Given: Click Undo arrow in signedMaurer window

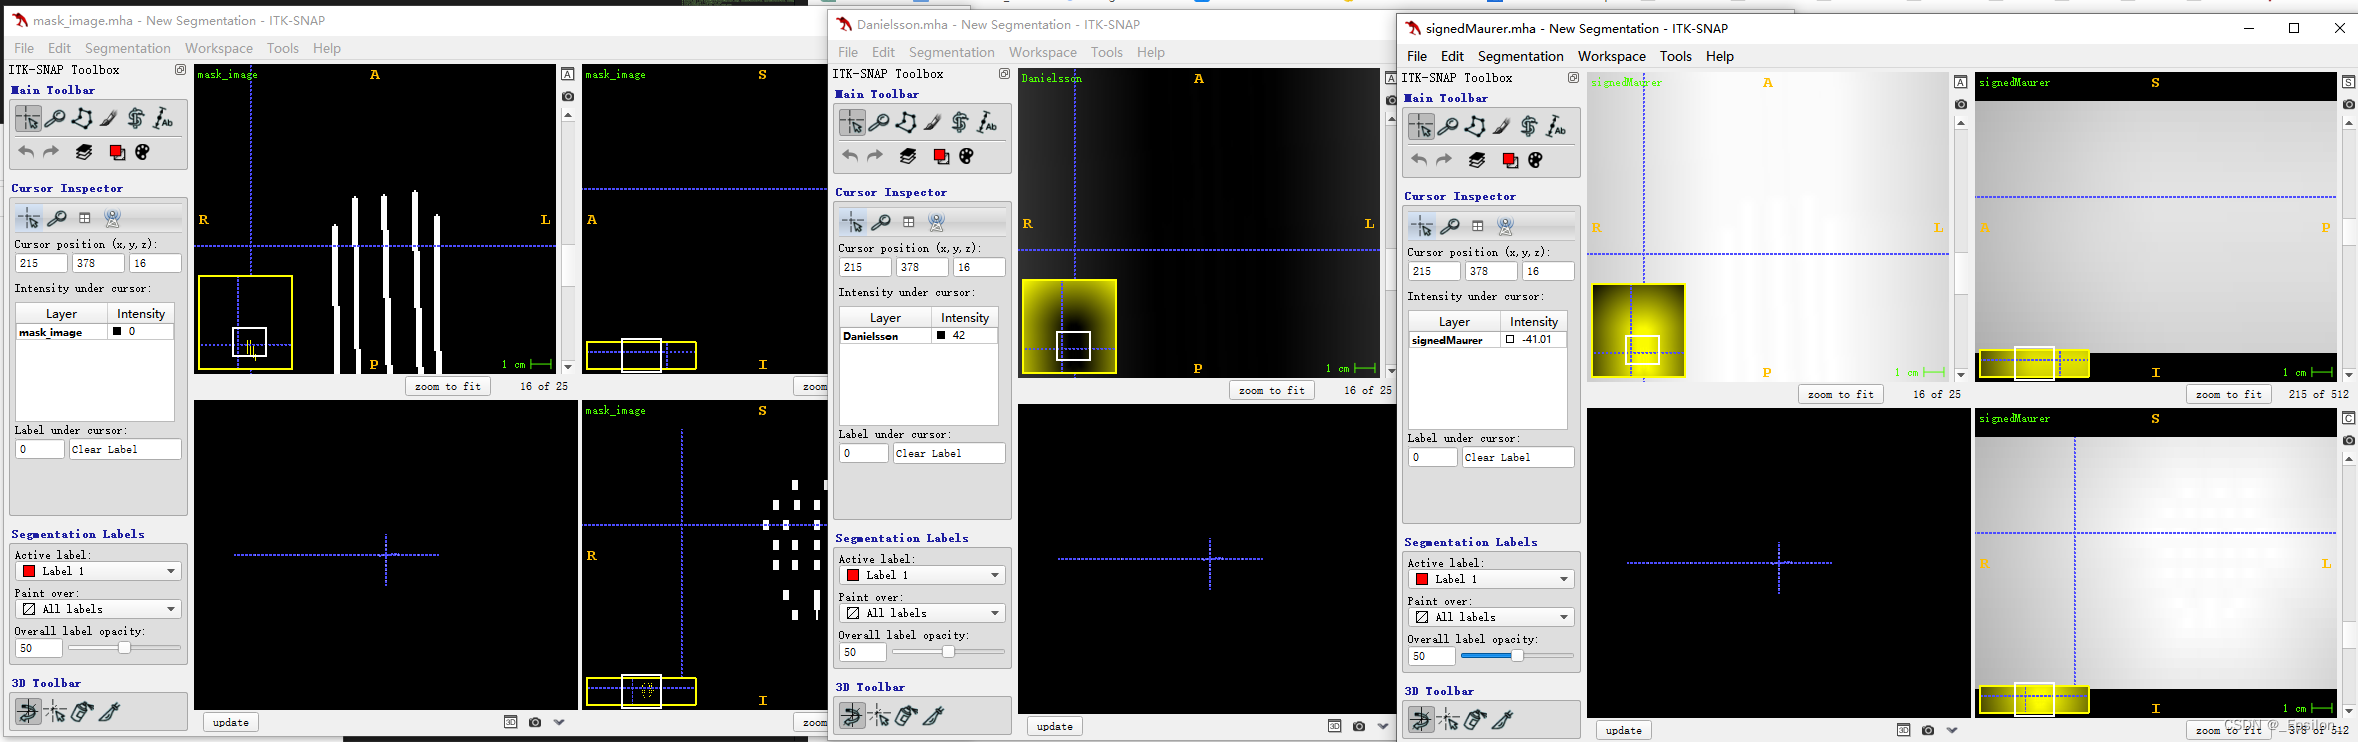Looking at the screenshot, I should [1419, 160].
